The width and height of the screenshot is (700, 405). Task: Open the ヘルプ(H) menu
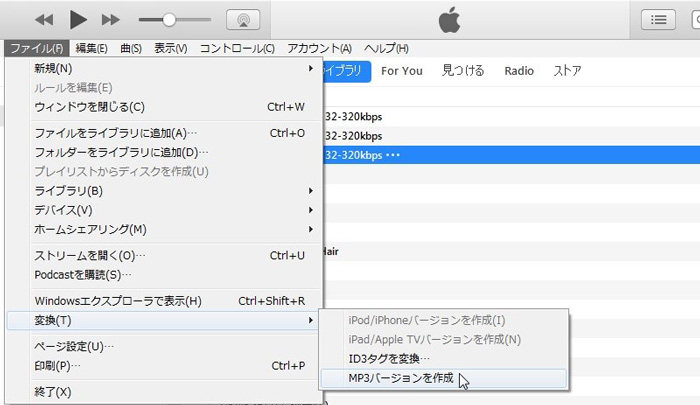coord(386,48)
